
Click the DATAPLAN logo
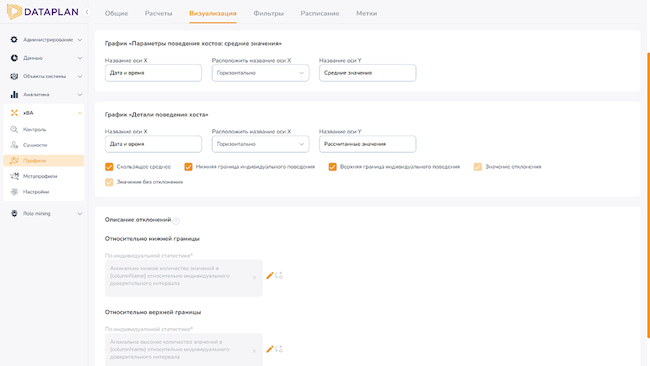pyautogui.click(x=42, y=12)
